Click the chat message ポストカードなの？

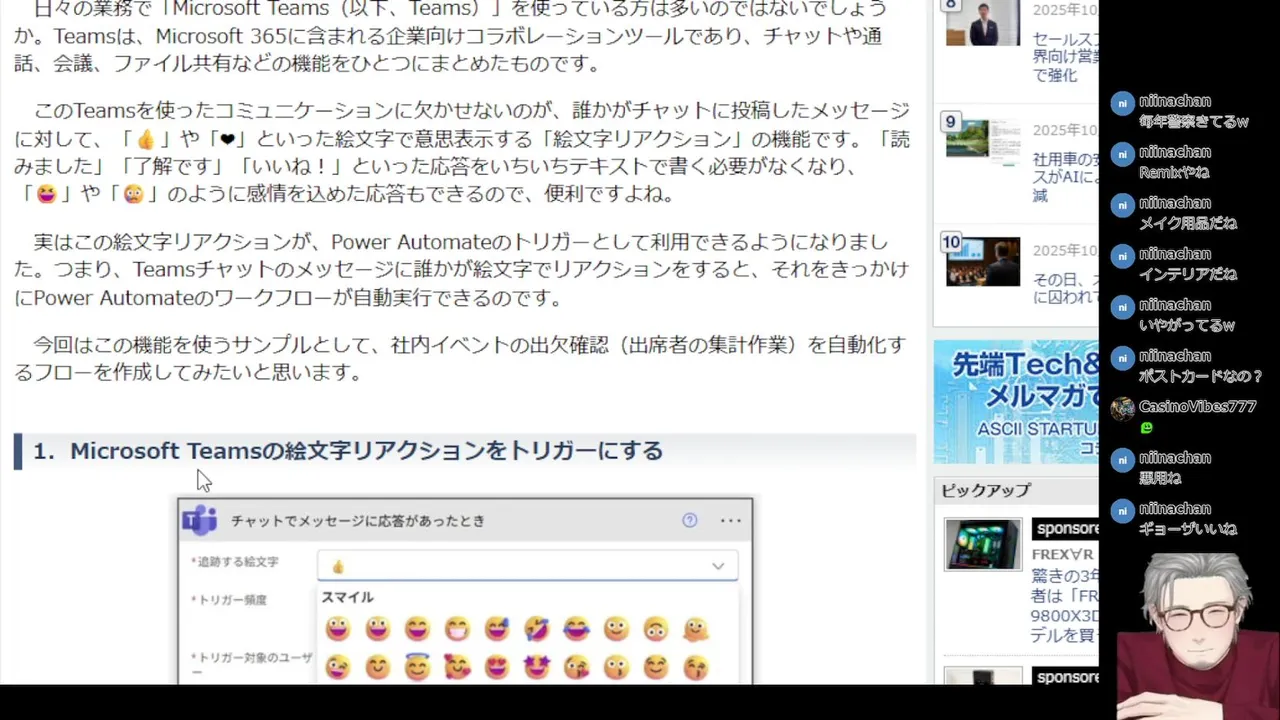tap(1200, 376)
